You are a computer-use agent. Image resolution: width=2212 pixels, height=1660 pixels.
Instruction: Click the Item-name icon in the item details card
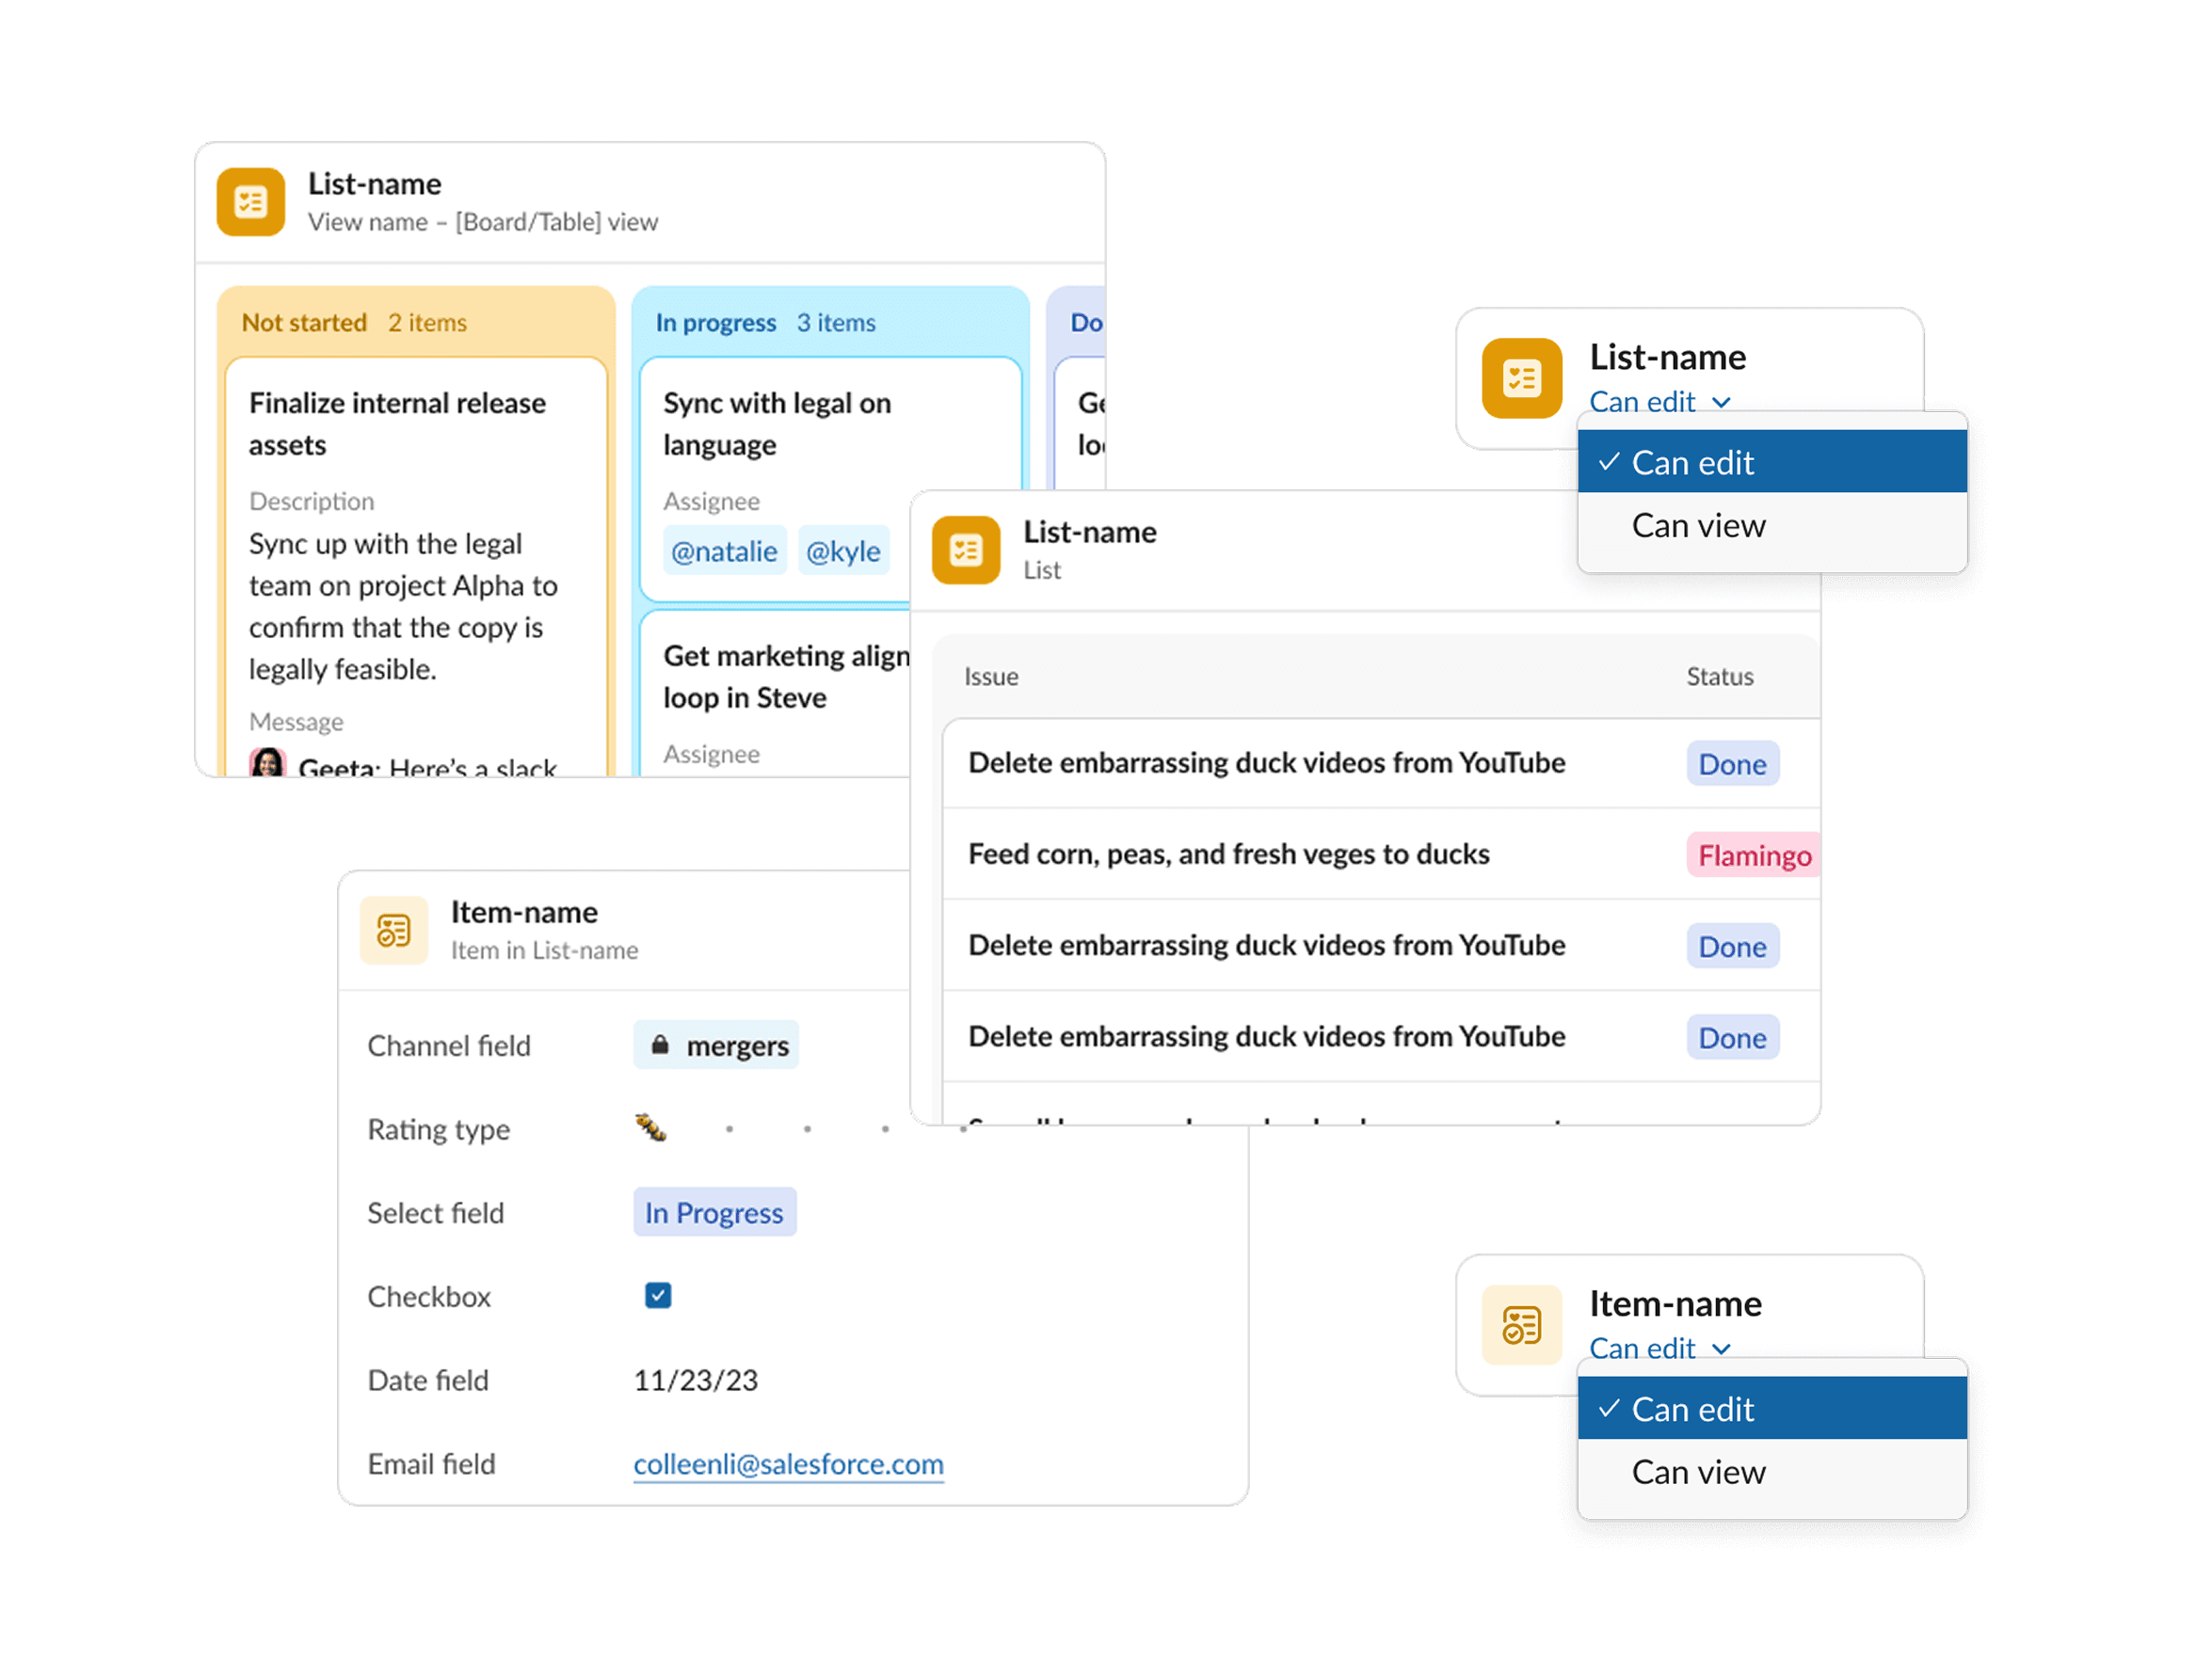pyautogui.click(x=393, y=931)
